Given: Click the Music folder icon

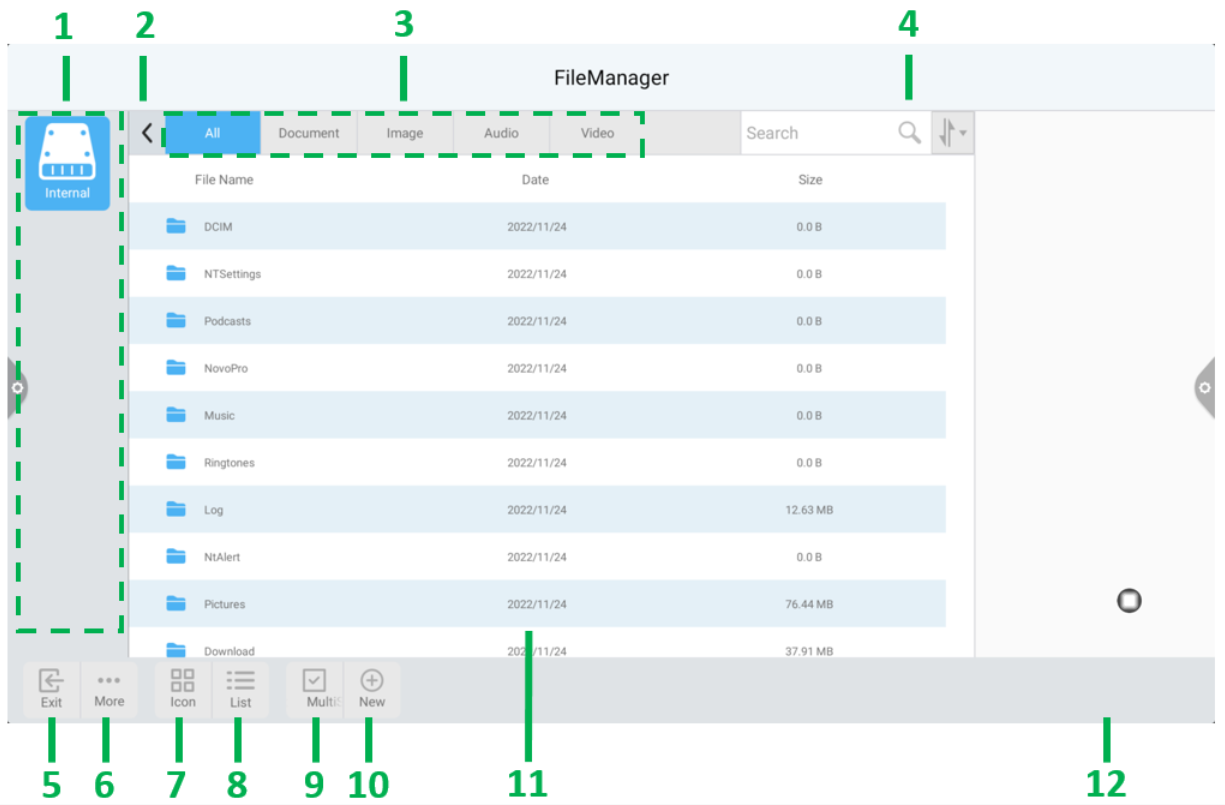Looking at the screenshot, I should (x=176, y=414).
